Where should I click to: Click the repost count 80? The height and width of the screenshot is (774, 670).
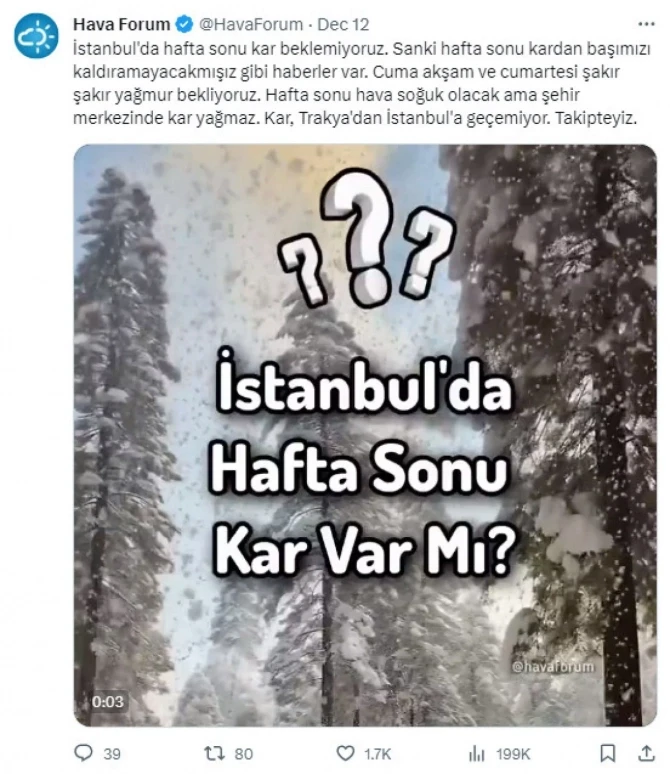[x=243, y=754]
